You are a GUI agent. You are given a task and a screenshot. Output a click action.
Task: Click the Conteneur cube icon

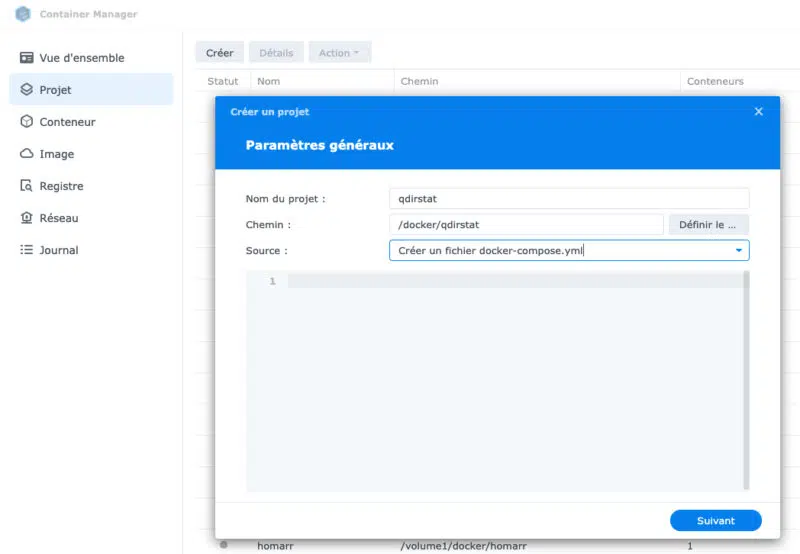tap(27, 121)
